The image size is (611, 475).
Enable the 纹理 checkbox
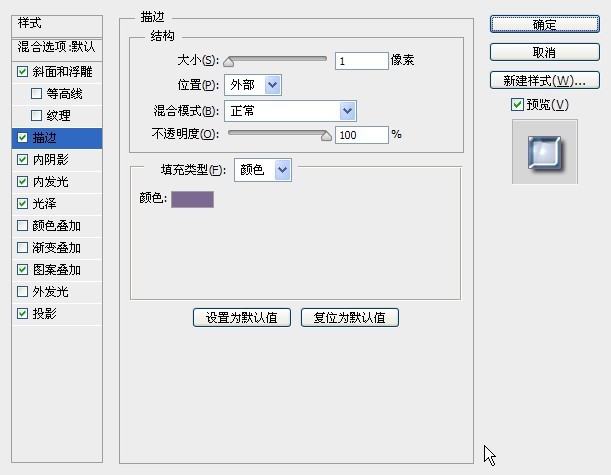point(37,116)
